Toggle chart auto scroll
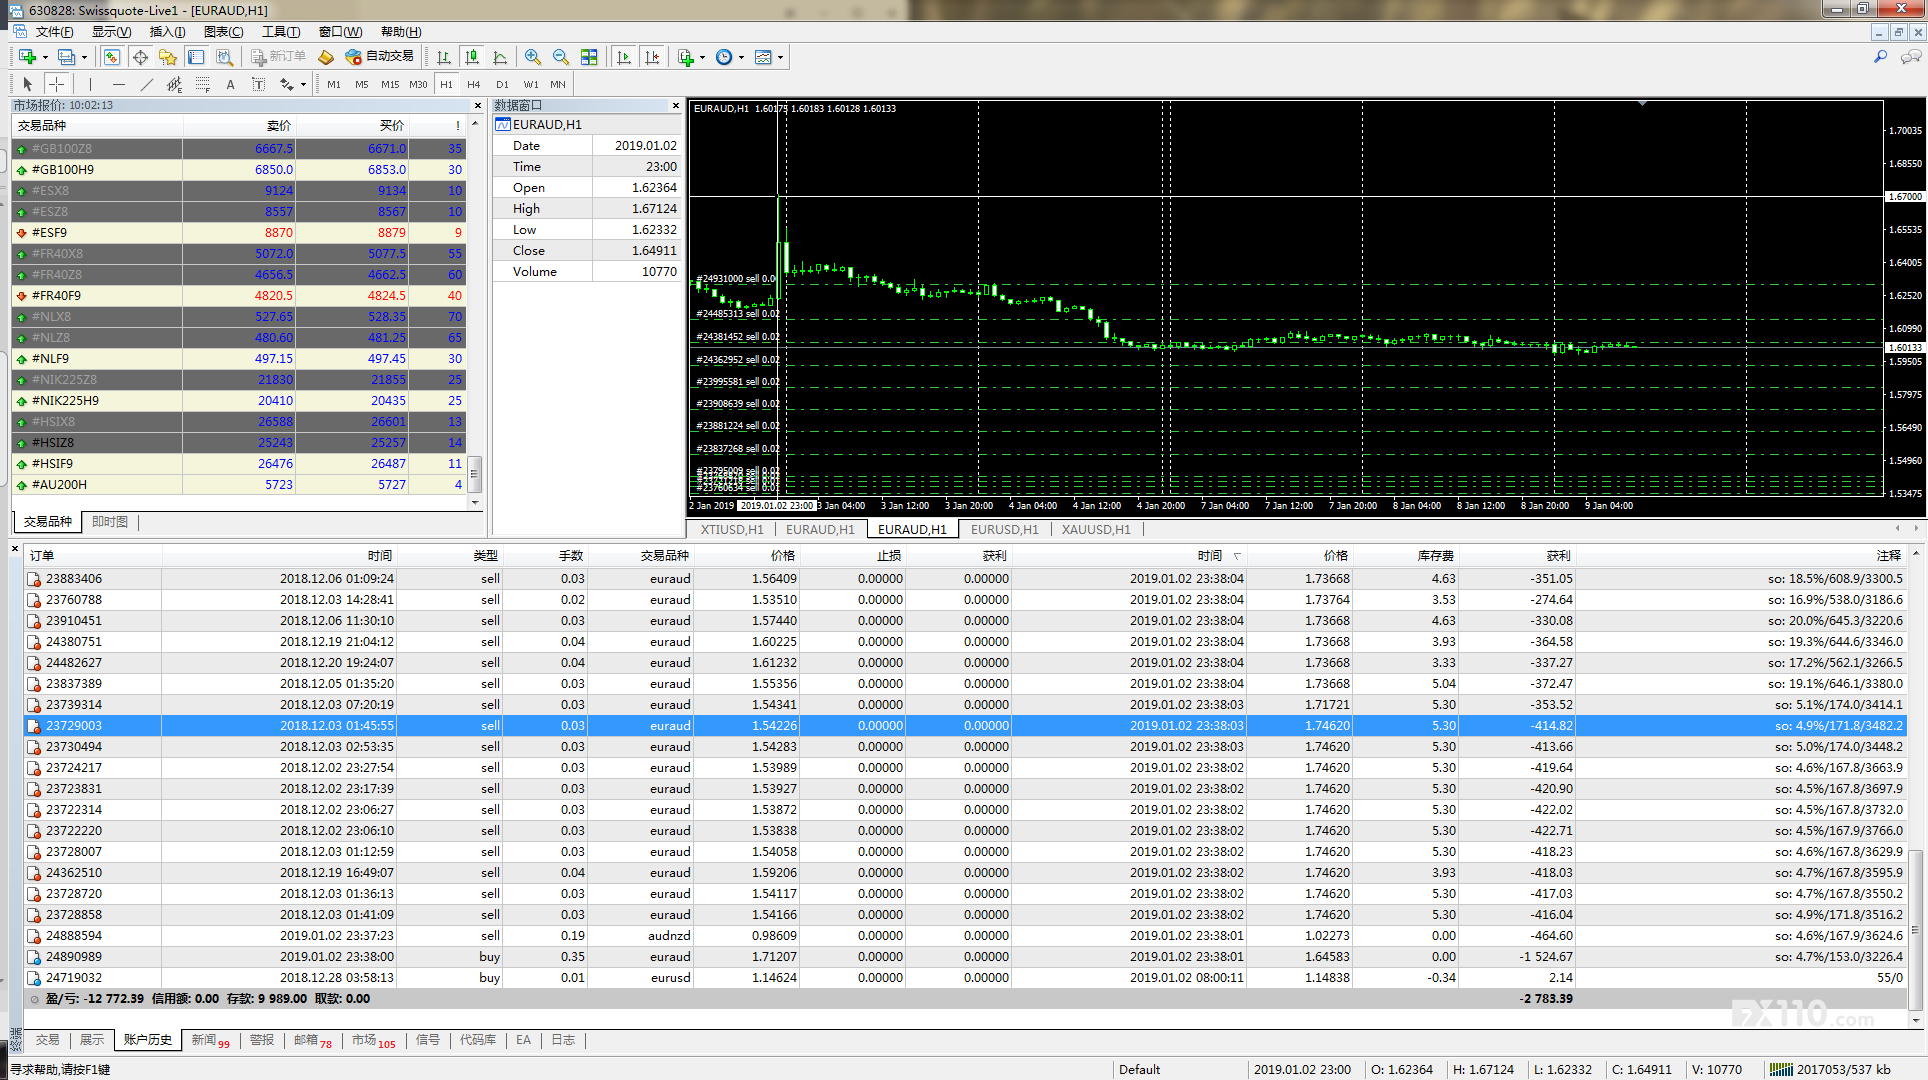 [x=624, y=57]
